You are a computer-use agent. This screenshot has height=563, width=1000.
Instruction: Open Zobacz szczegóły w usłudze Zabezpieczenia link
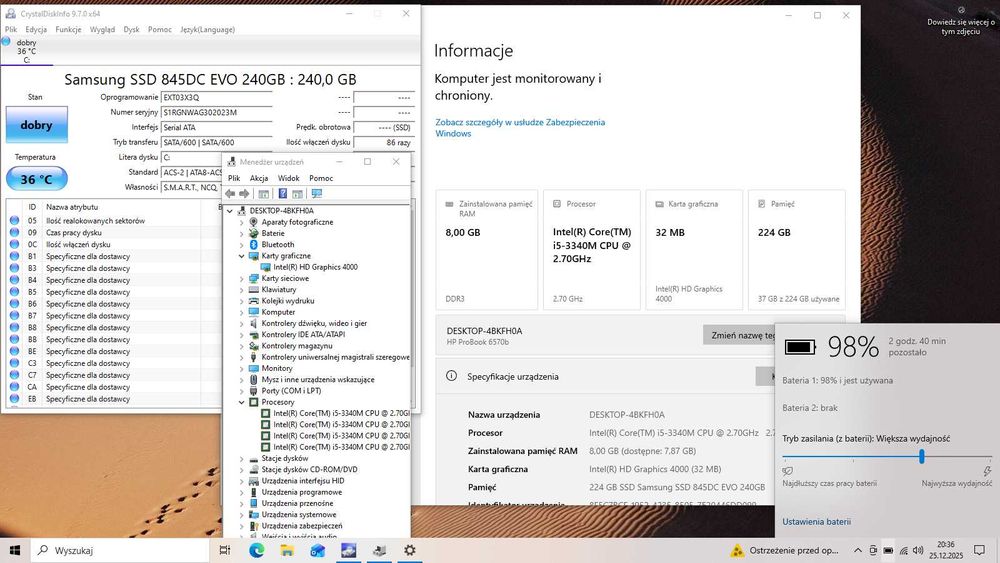pyautogui.click(x=520, y=128)
